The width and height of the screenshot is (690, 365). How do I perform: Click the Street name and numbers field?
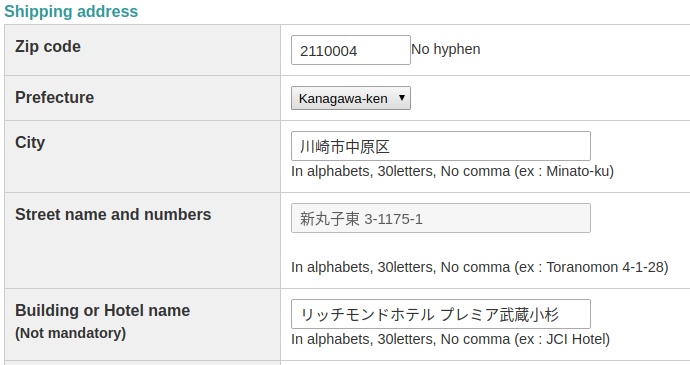pos(440,218)
